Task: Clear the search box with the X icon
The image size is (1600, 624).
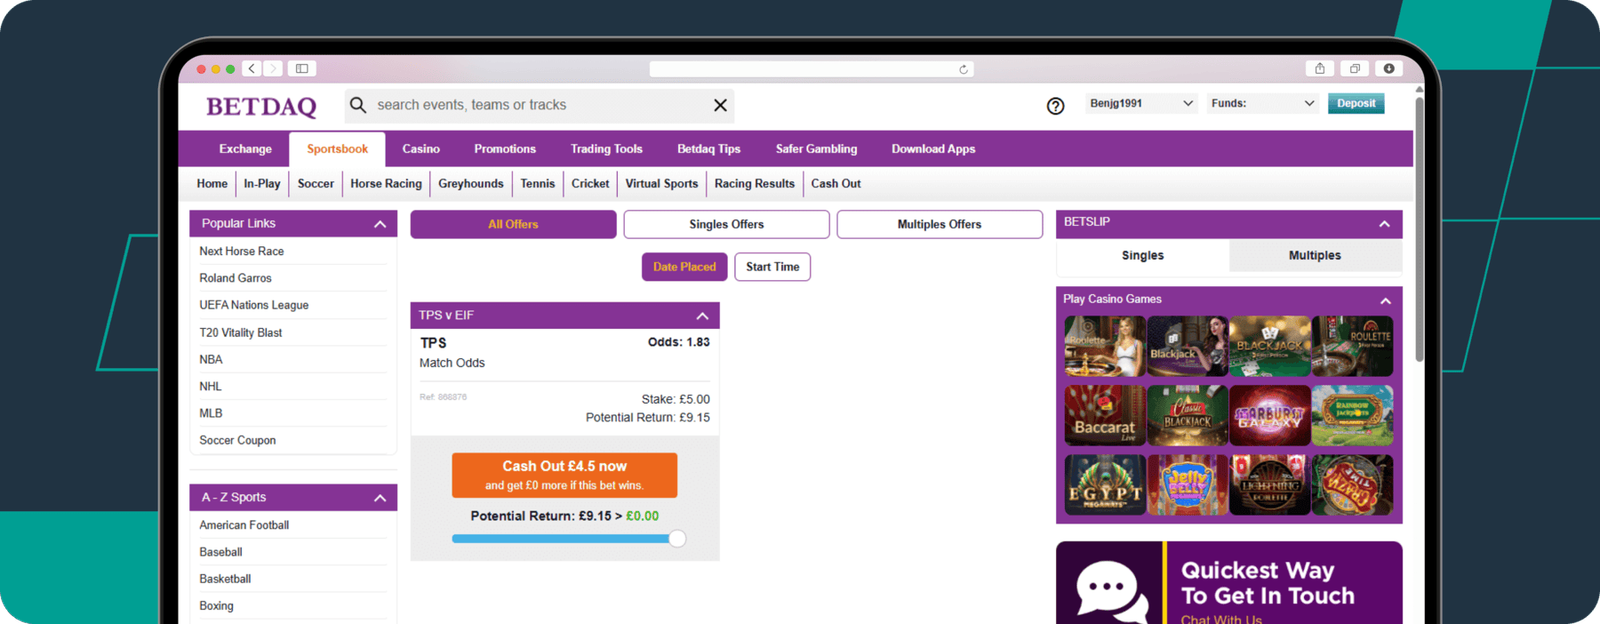Action: coord(720,105)
